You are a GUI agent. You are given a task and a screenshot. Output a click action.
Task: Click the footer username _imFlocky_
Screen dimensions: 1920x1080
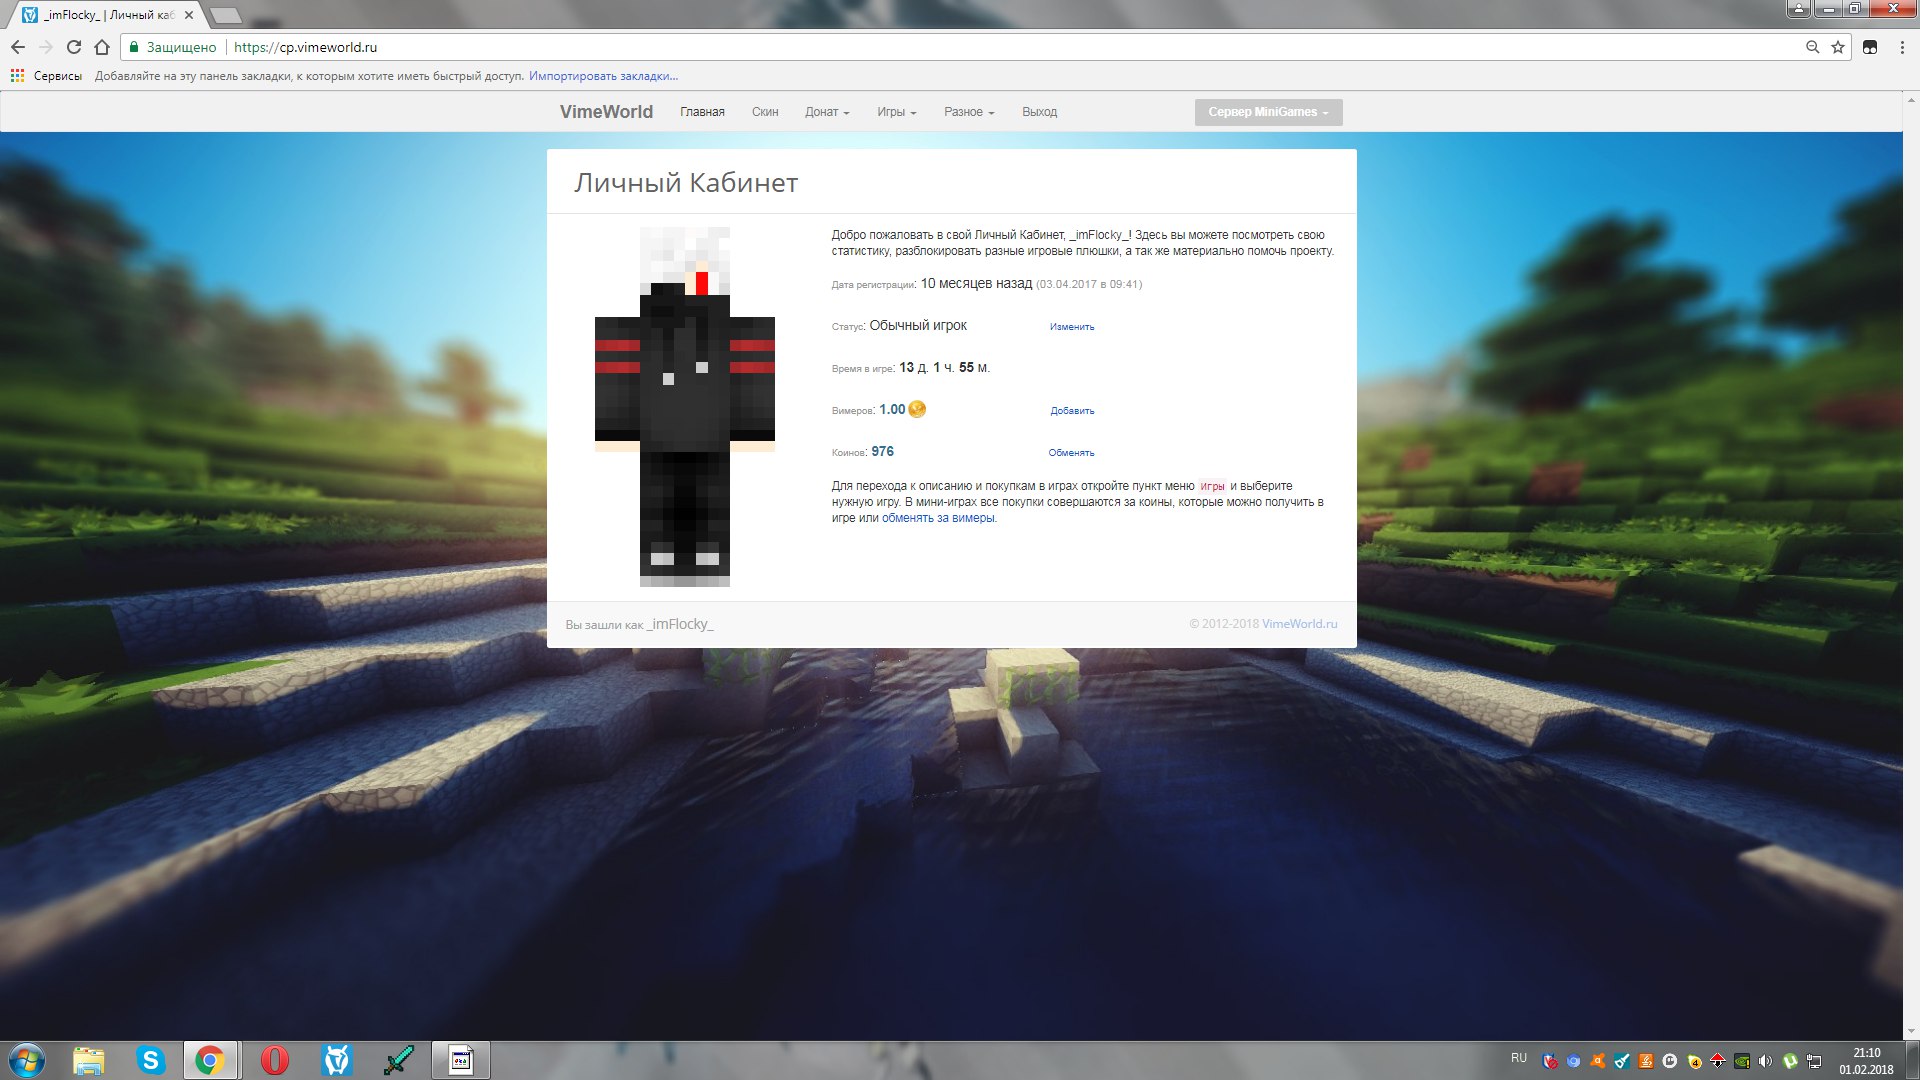pos(680,624)
